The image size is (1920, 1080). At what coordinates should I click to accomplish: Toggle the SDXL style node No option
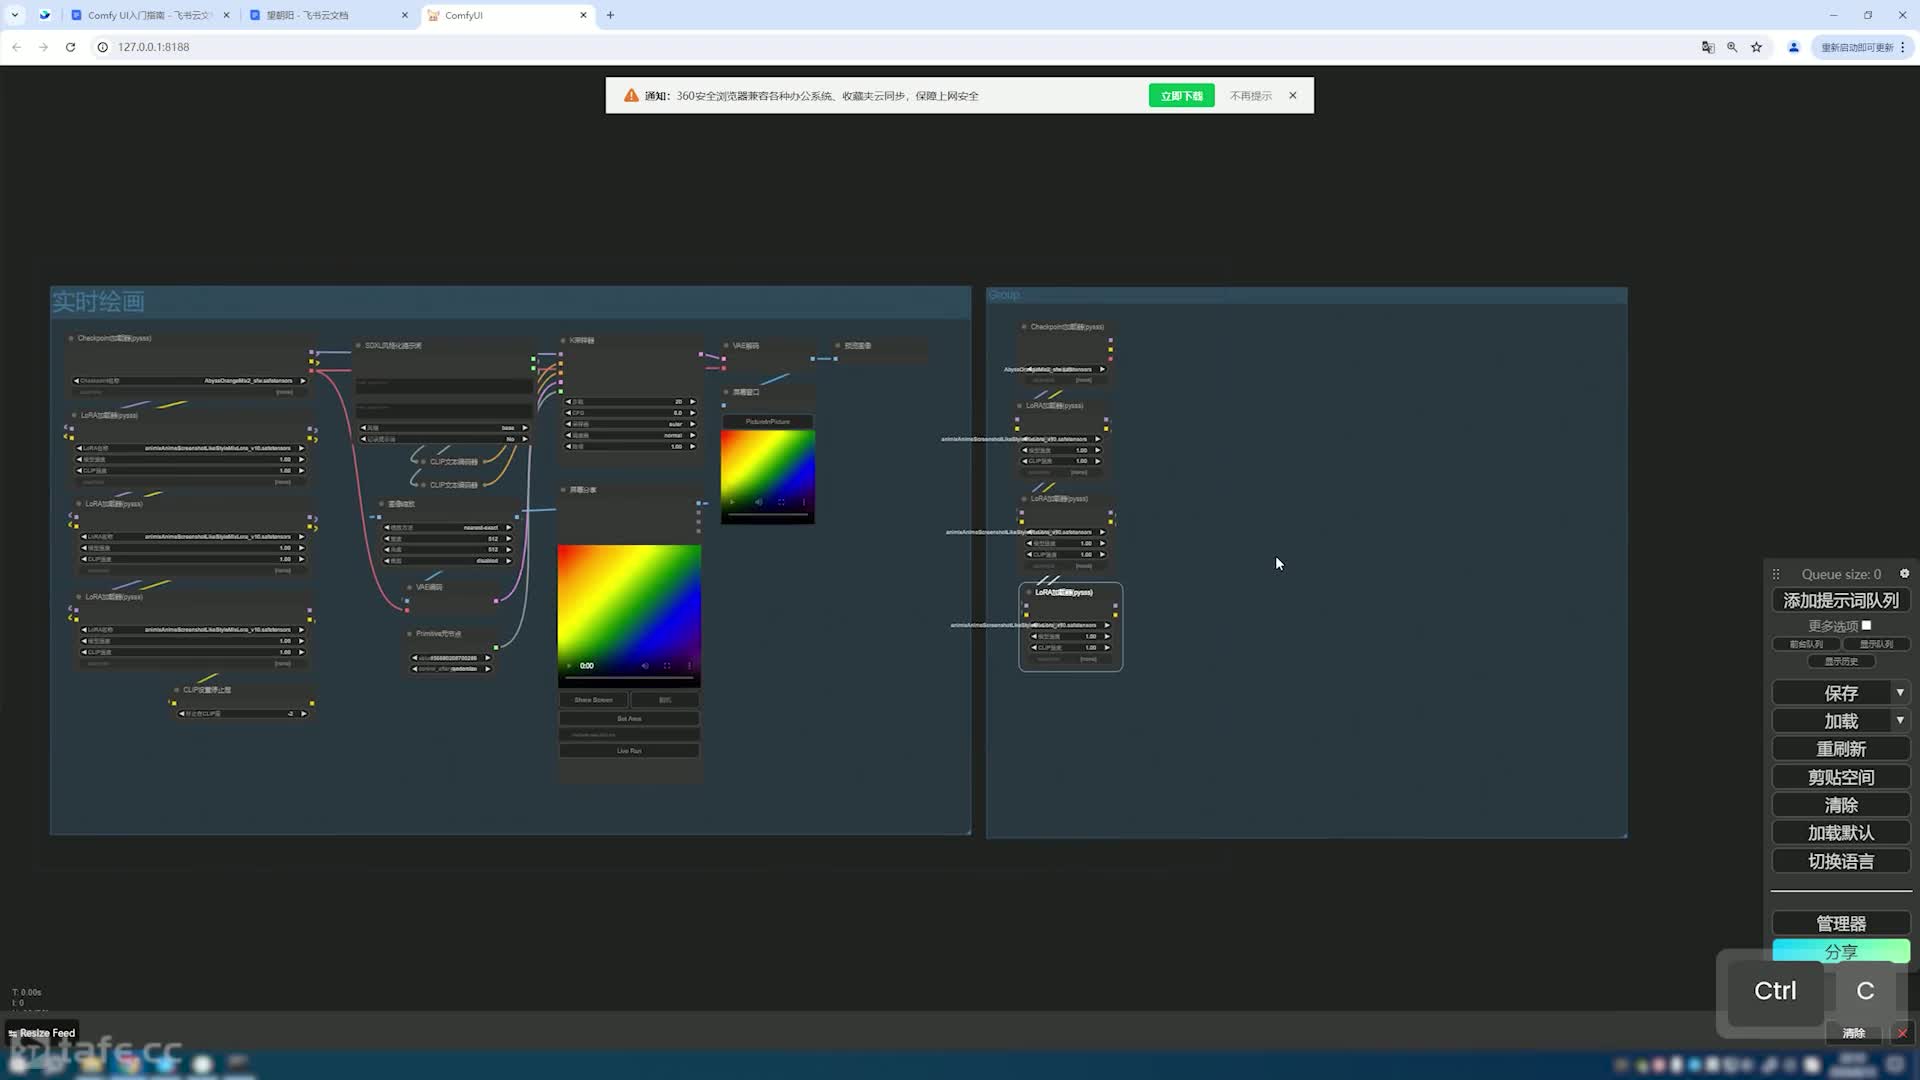pyautogui.click(x=444, y=439)
